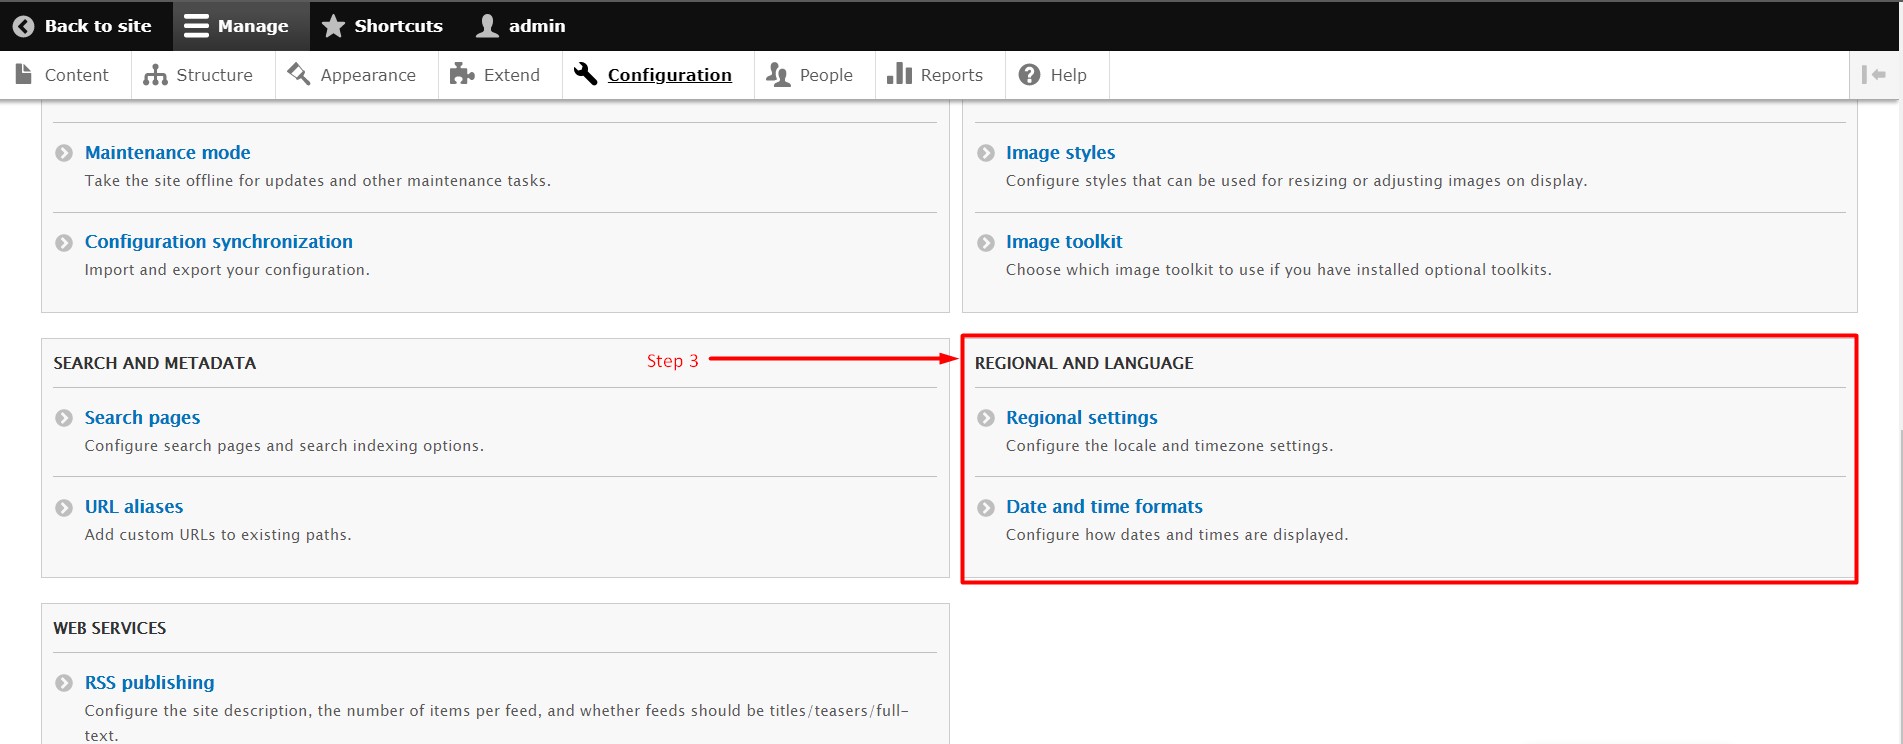Open the Structure menu item

(214, 75)
